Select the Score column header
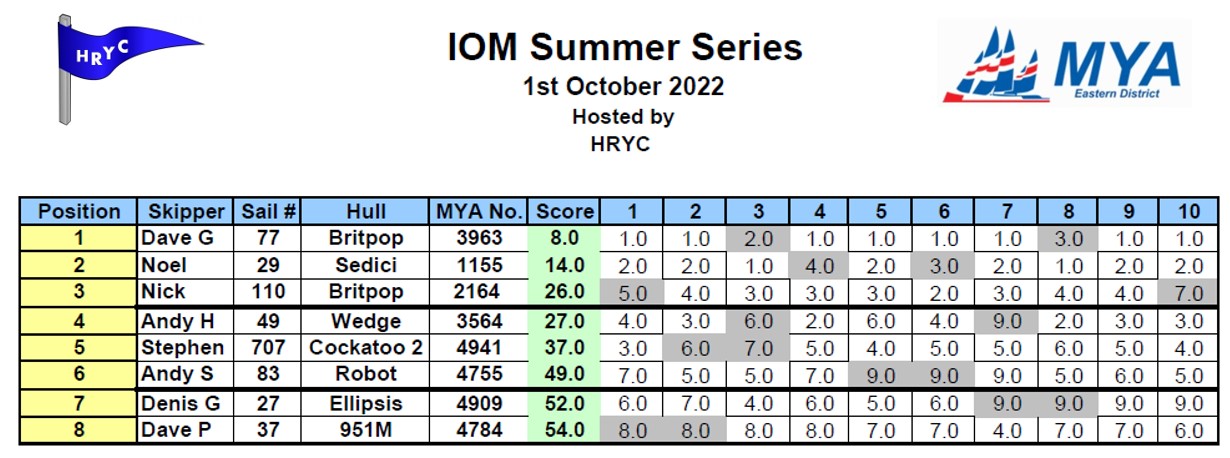Viewport: 1230px width, 458px height. (x=565, y=212)
